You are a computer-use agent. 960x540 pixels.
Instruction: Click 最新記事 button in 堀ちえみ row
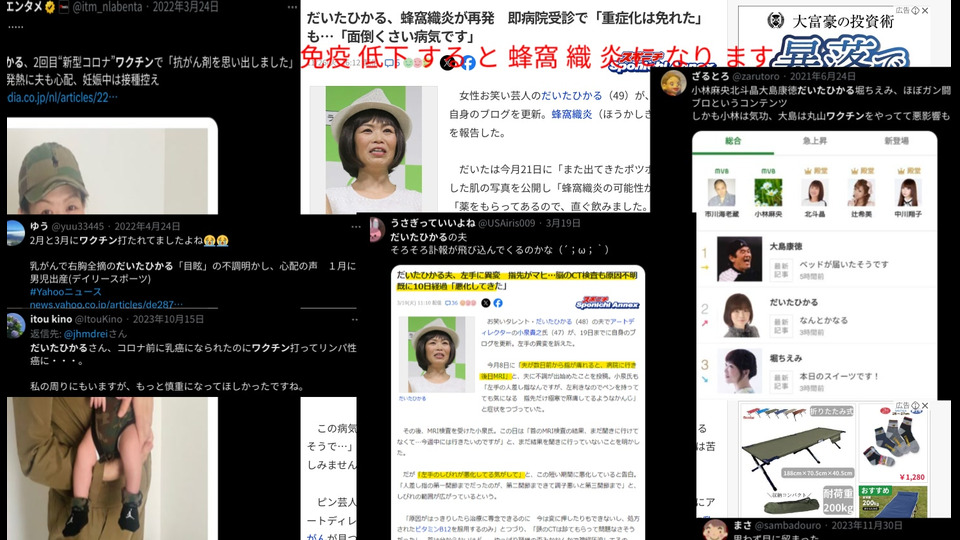781,382
